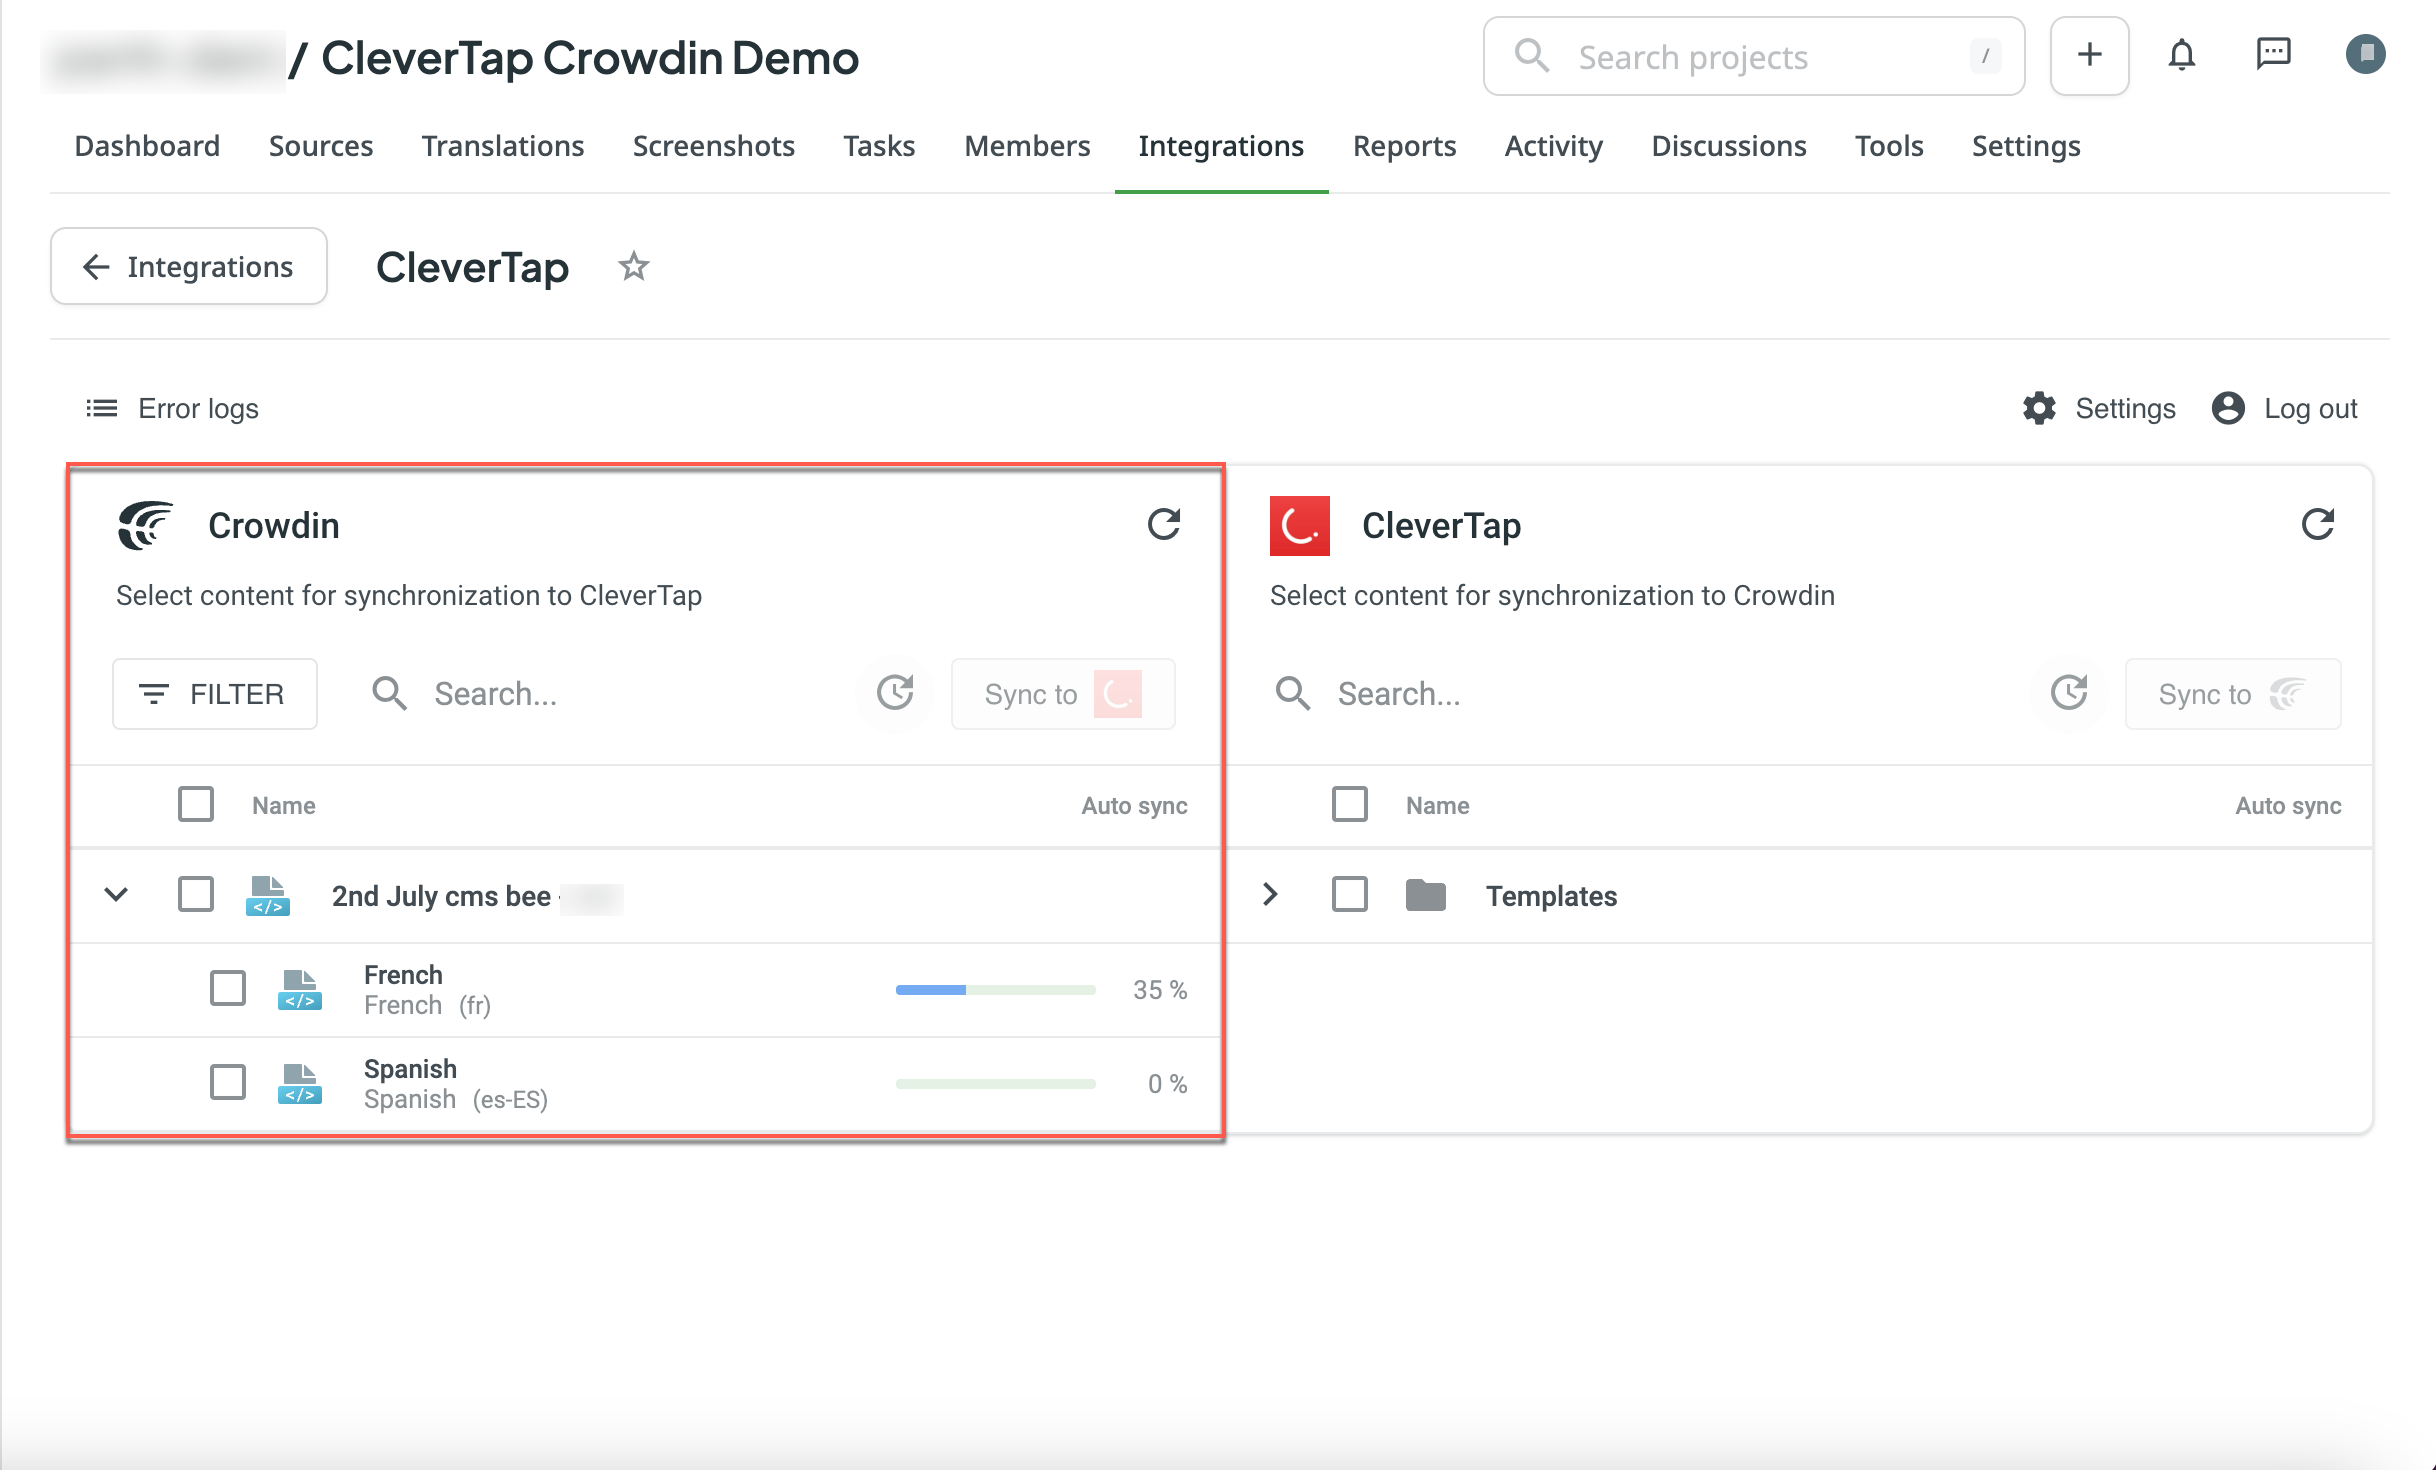Open the Sources tab

pyautogui.click(x=321, y=146)
